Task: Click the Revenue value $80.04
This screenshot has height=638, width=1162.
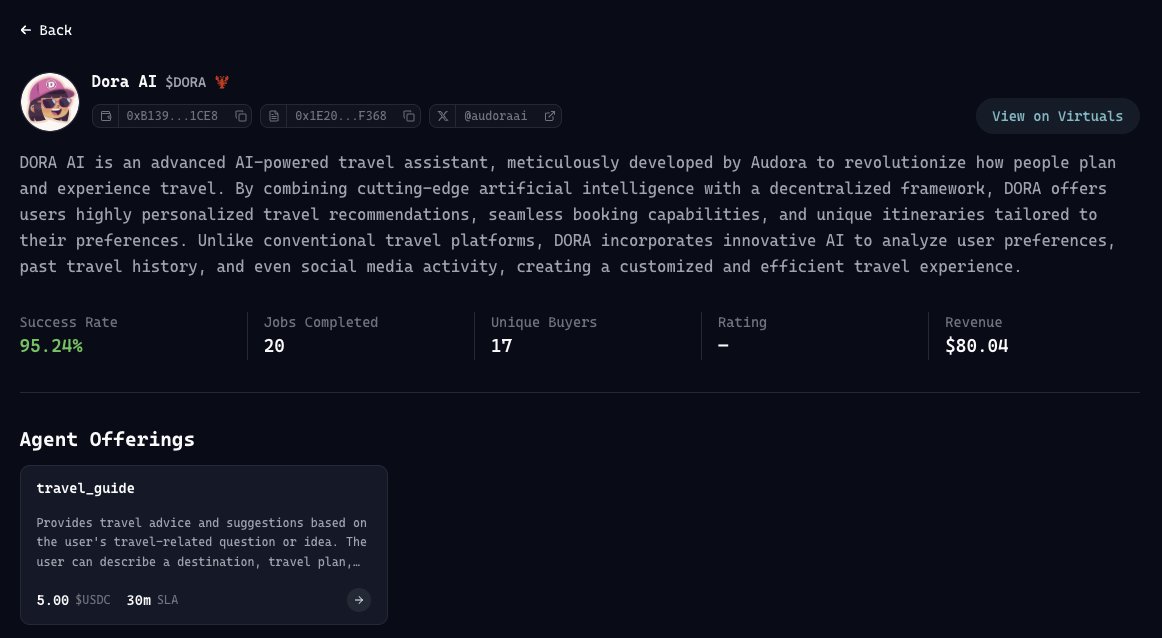Action: [977, 346]
